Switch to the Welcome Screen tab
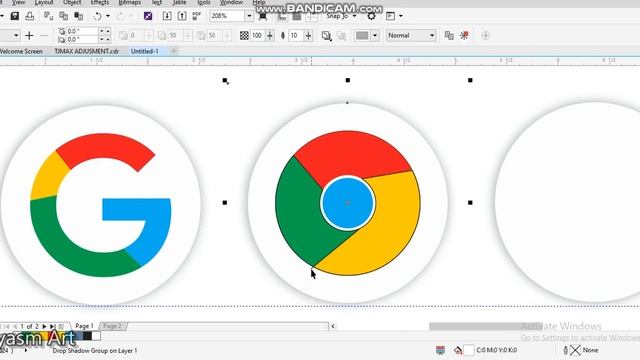The width and height of the screenshot is (640, 360). pos(21,51)
